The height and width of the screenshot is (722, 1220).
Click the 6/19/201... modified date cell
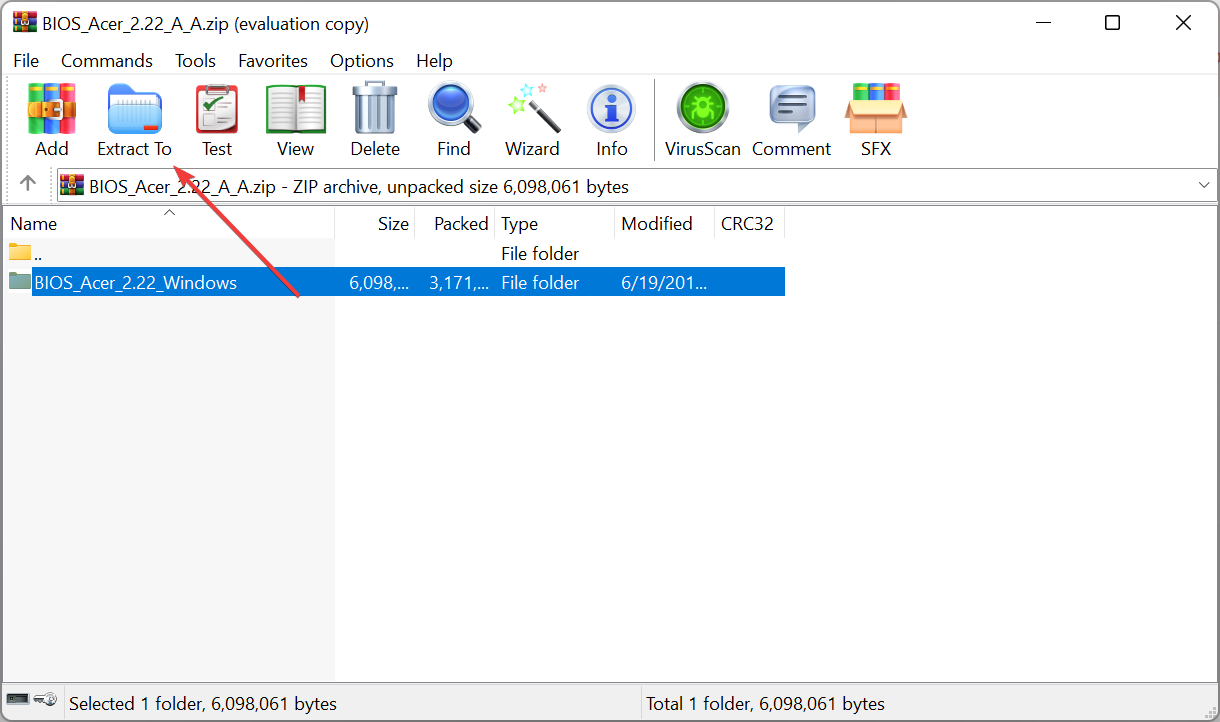664,282
